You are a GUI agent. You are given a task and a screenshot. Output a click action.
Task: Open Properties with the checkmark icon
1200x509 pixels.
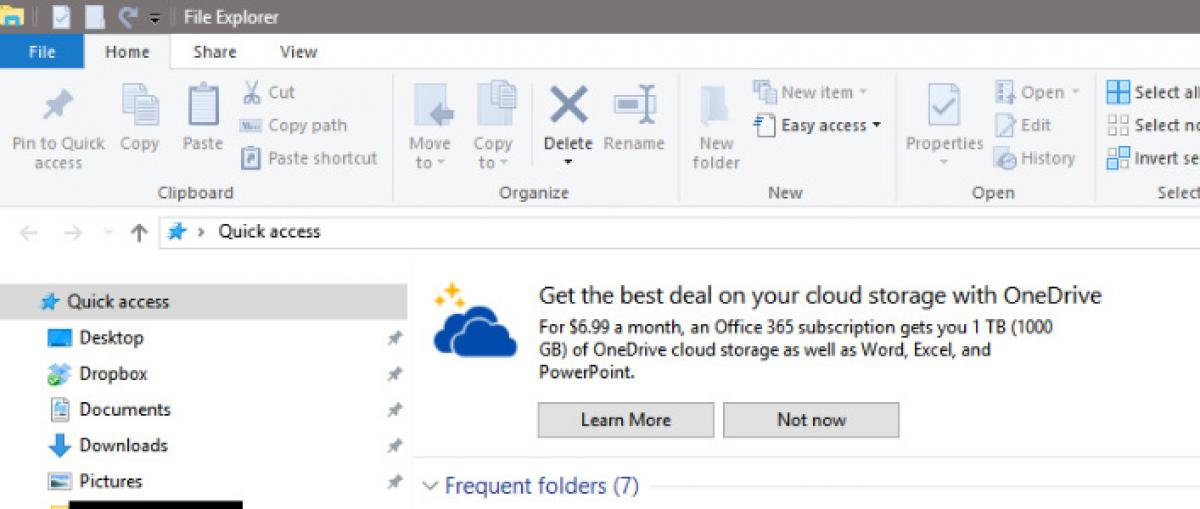[944, 105]
